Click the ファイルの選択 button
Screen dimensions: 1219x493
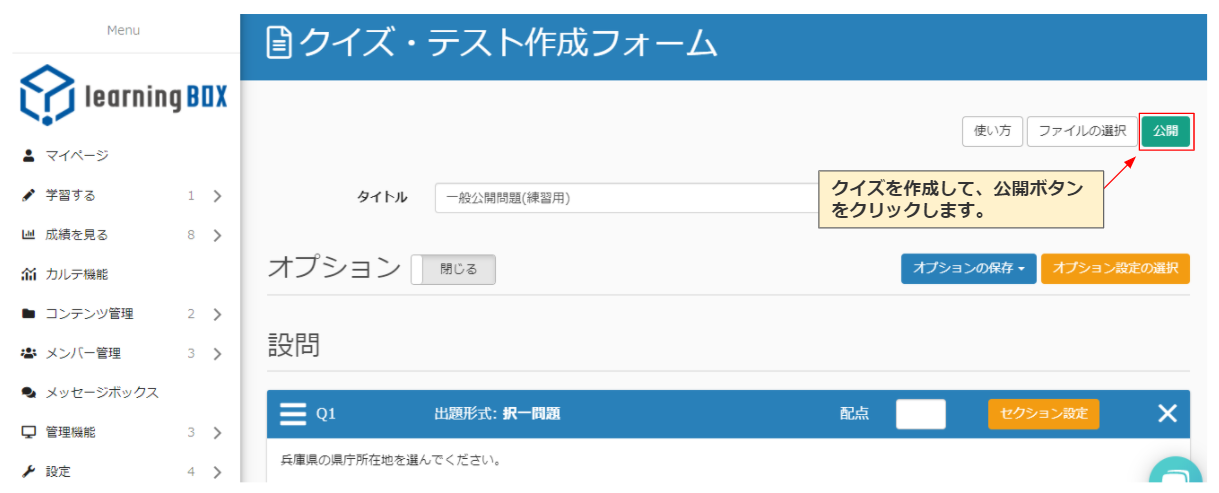coord(1081,131)
